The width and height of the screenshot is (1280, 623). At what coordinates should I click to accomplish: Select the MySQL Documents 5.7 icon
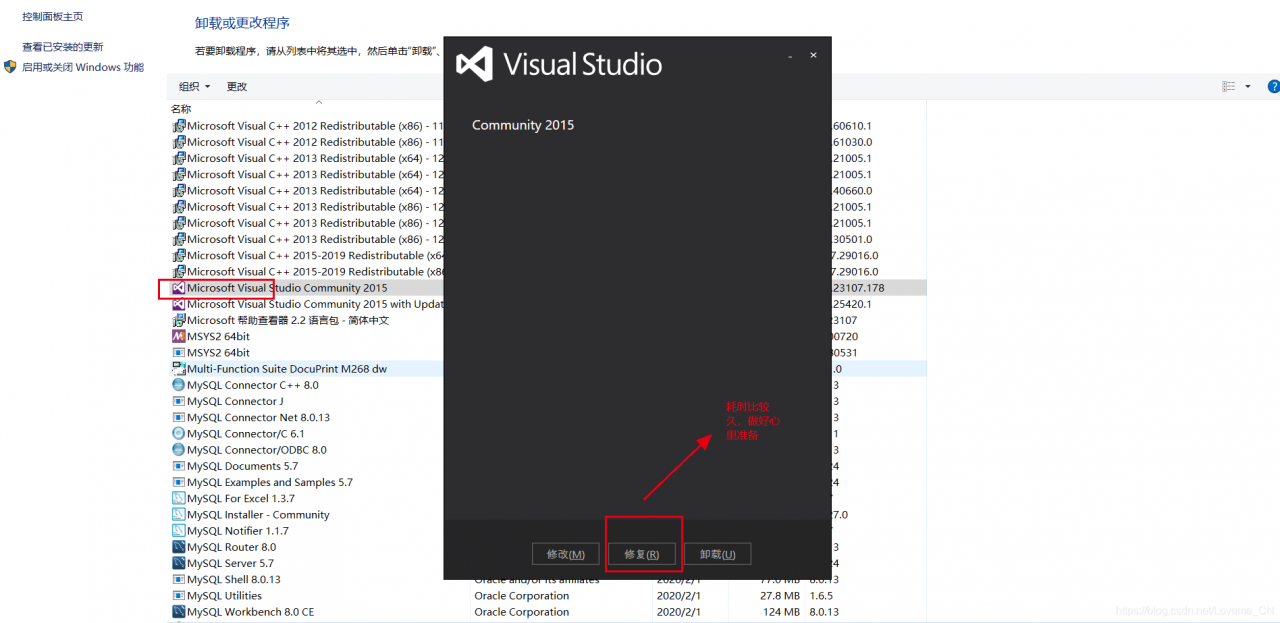[179, 466]
